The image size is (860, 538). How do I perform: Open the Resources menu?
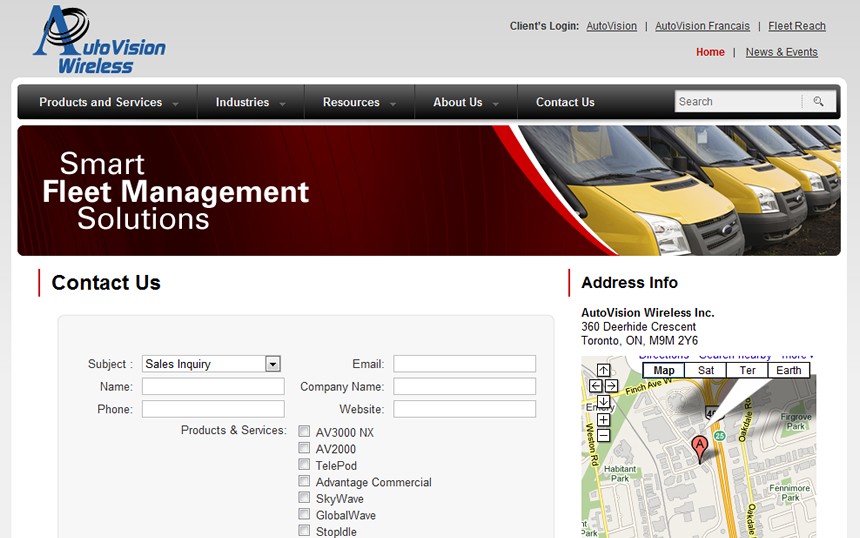(351, 102)
